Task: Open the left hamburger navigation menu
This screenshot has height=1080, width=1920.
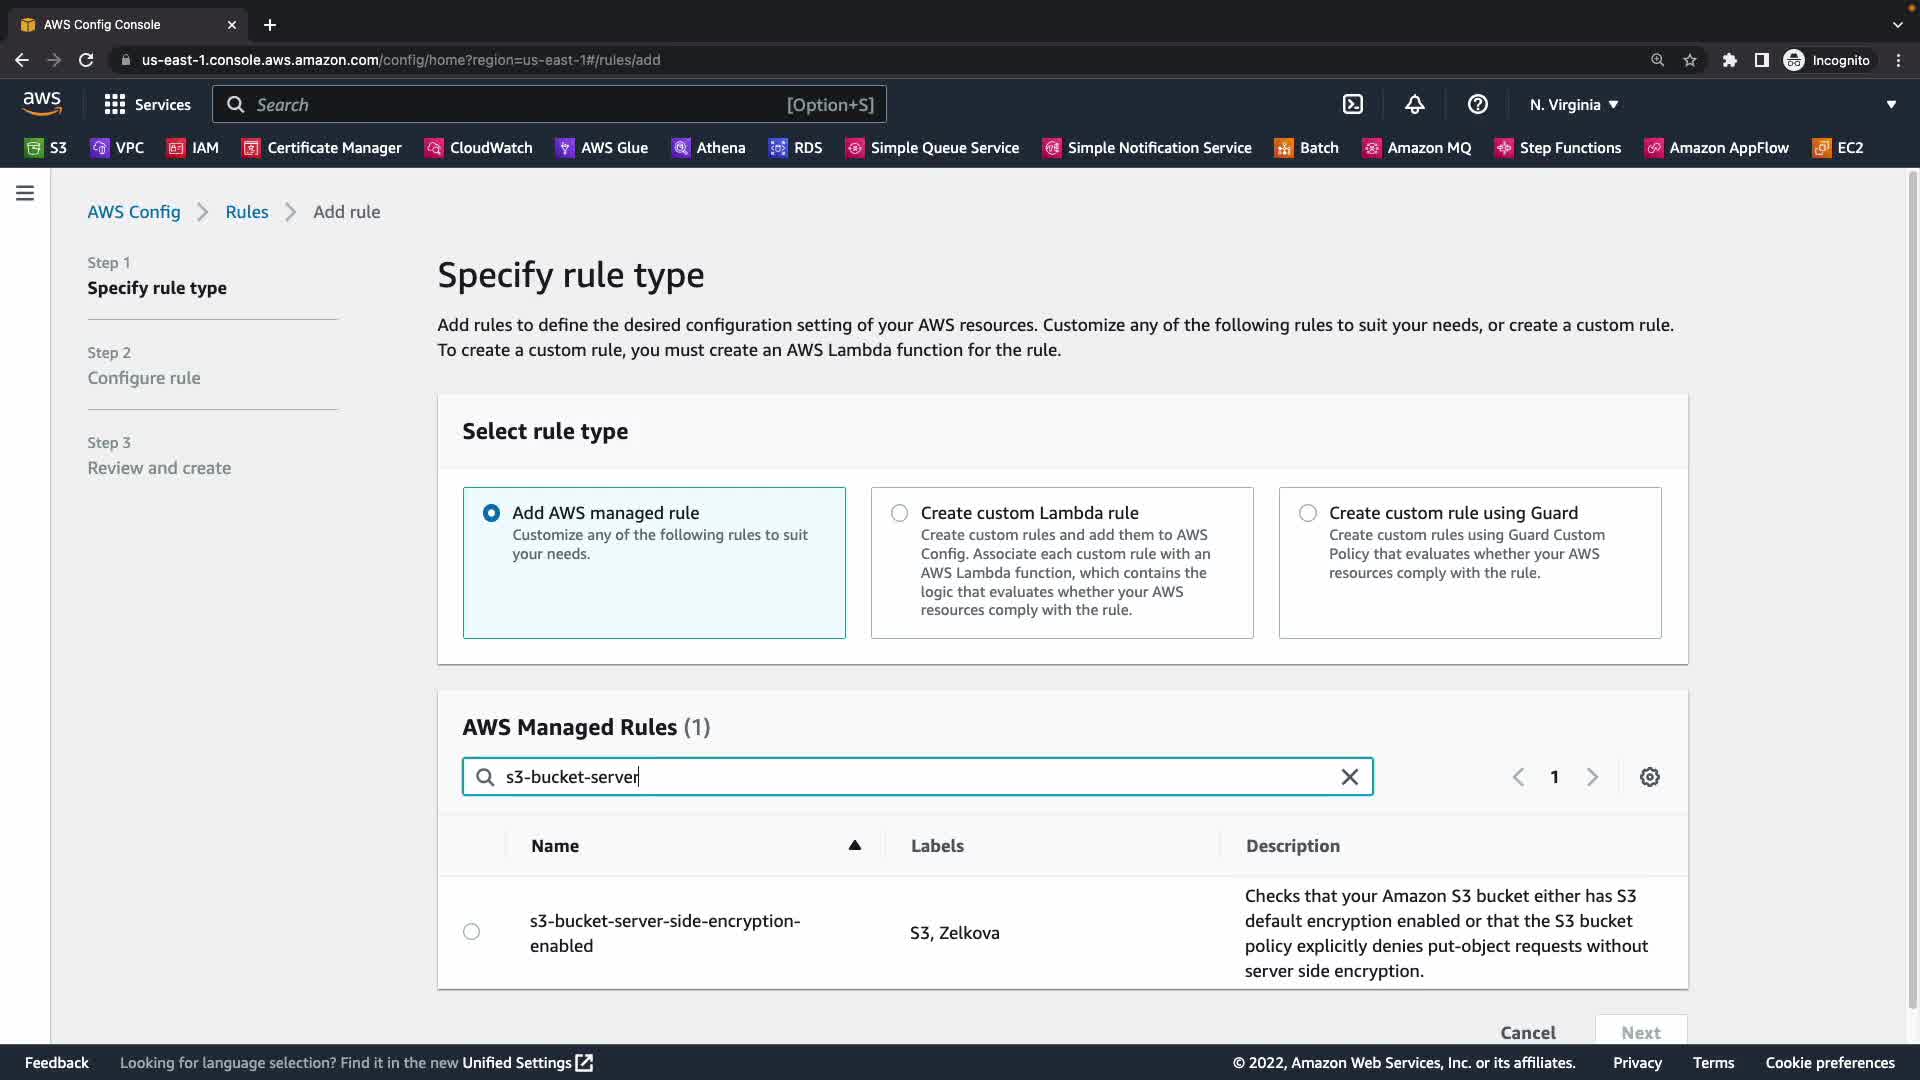Action: [25, 193]
